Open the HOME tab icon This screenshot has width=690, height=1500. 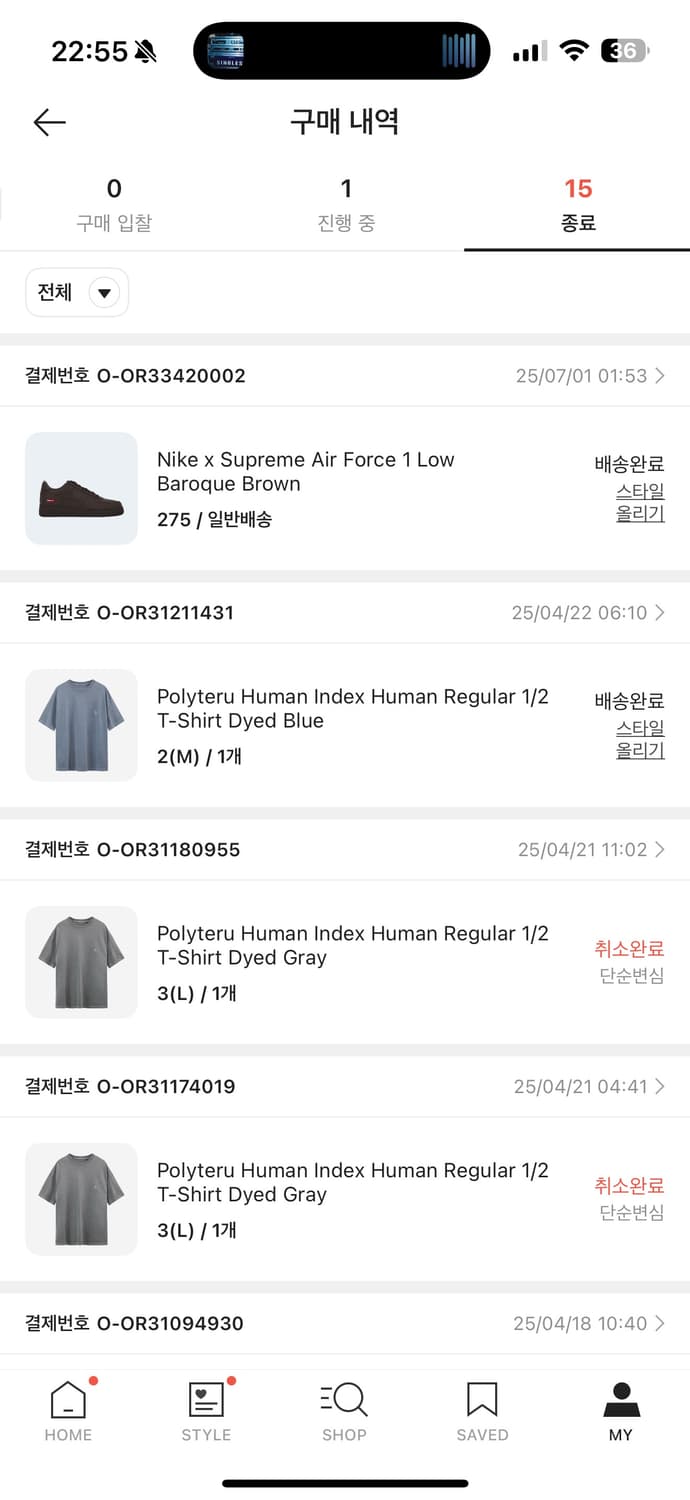click(68, 1400)
